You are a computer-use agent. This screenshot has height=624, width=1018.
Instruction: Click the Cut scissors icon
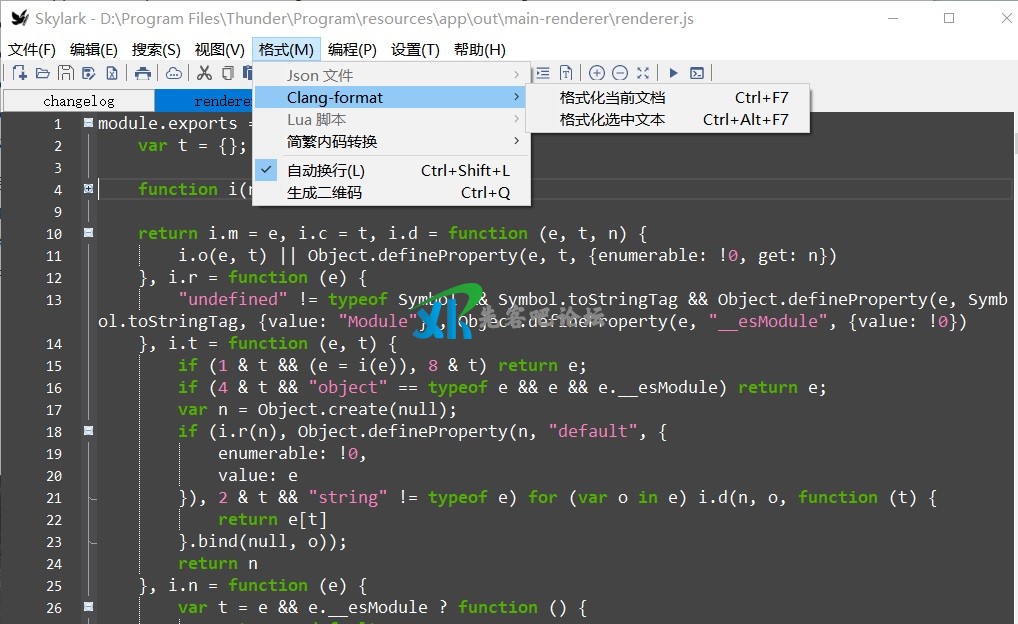(204, 73)
